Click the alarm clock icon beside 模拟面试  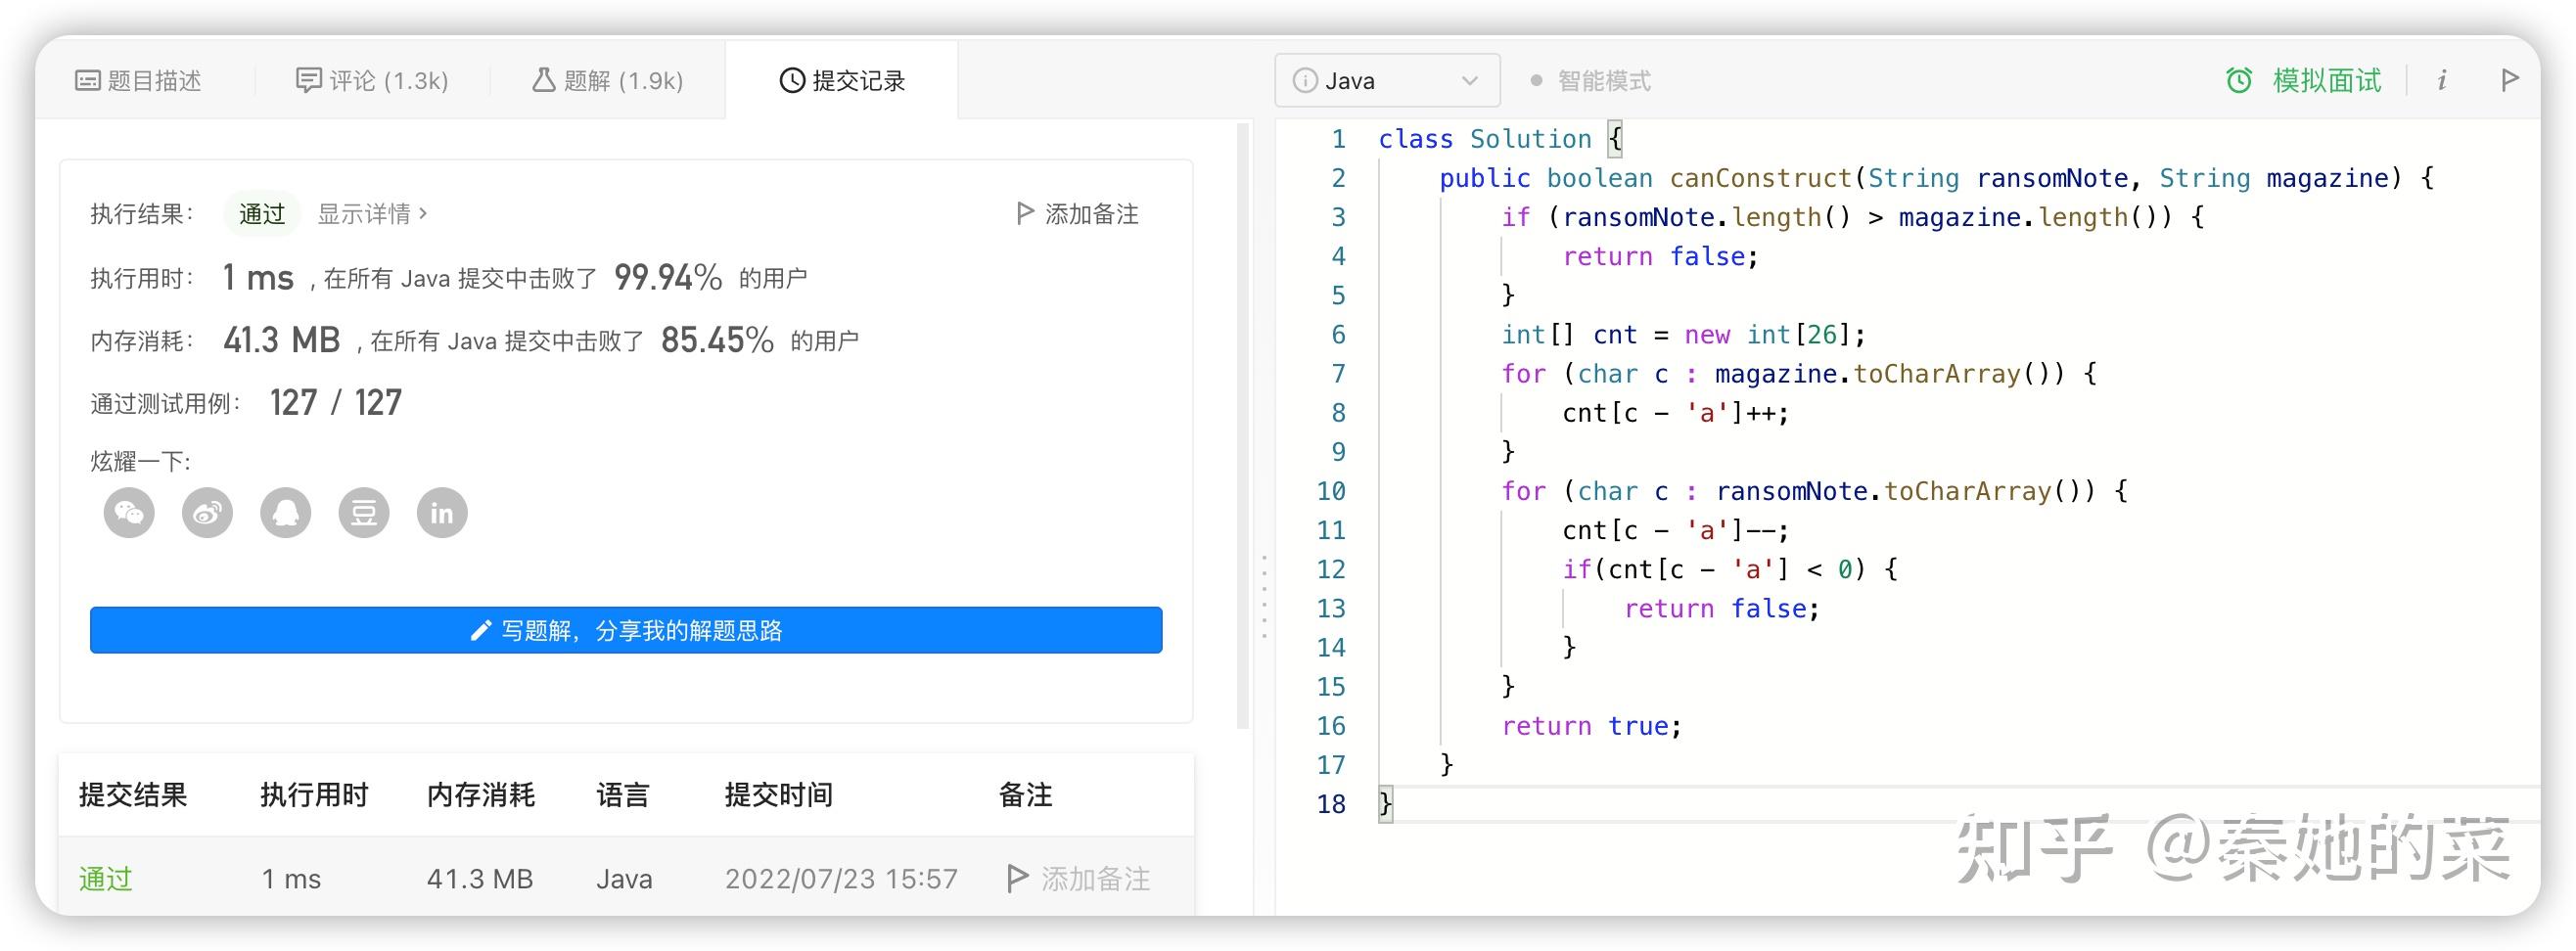pyautogui.click(x=2240, y=80)
